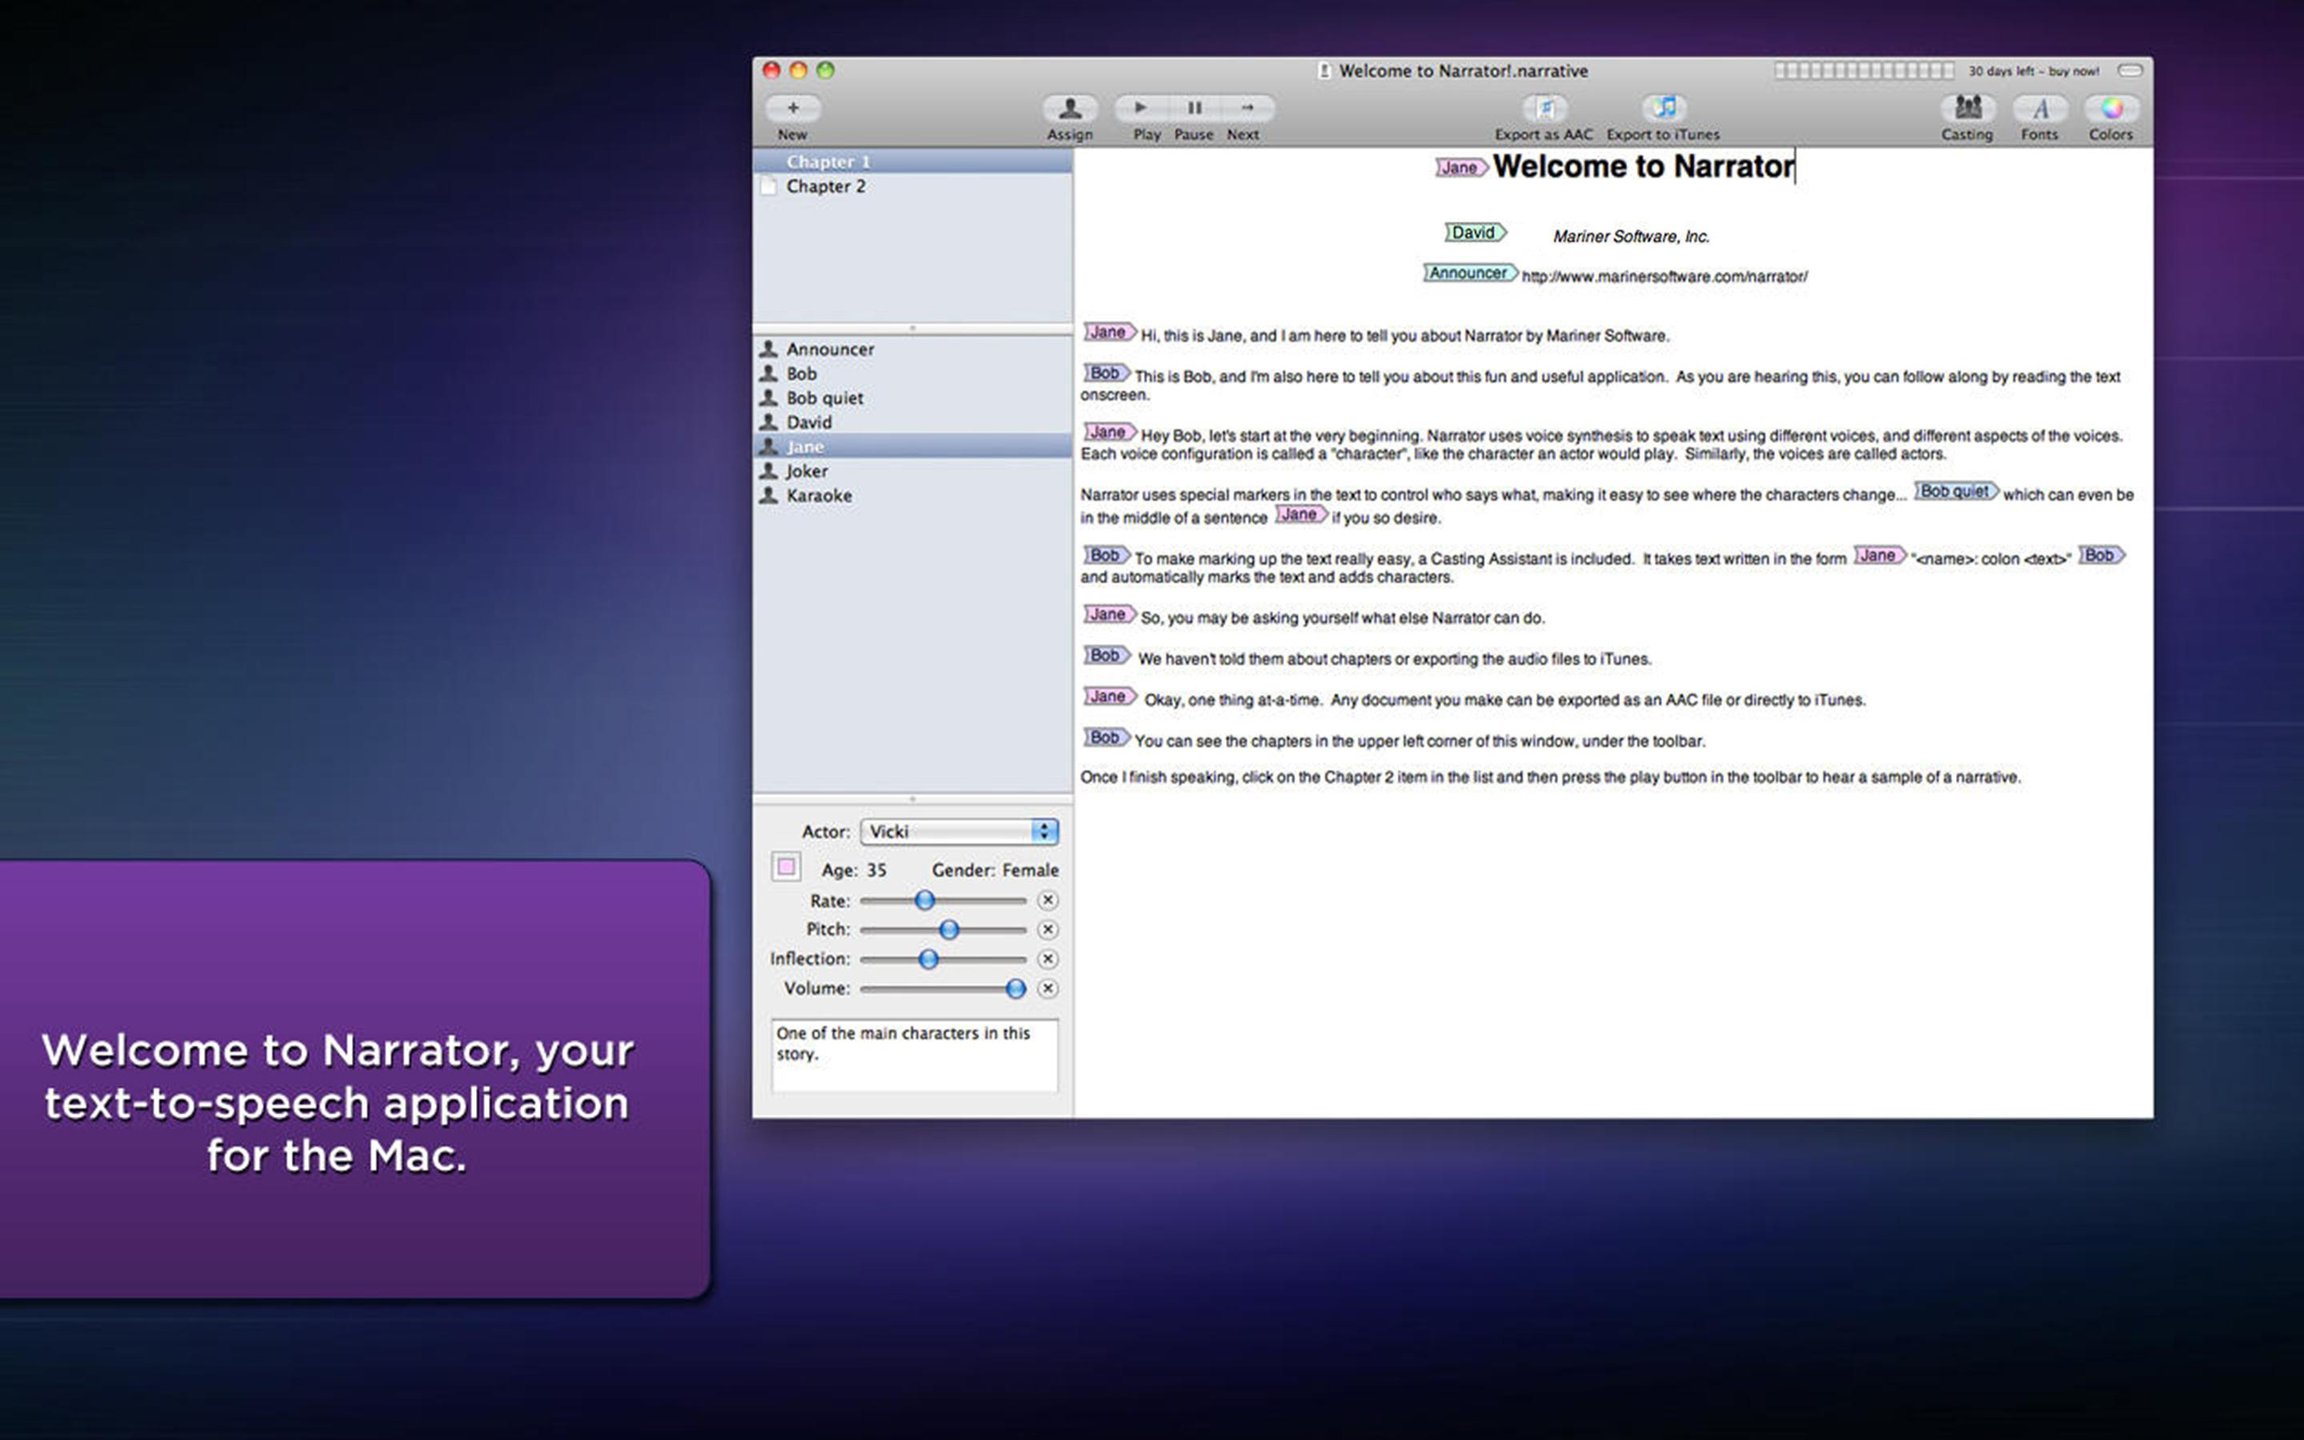Click Jane marker before 'Hi, this is Jane'
Image resolution: width=2304 pixels, height=1440 pixels.
(1109, 332)
